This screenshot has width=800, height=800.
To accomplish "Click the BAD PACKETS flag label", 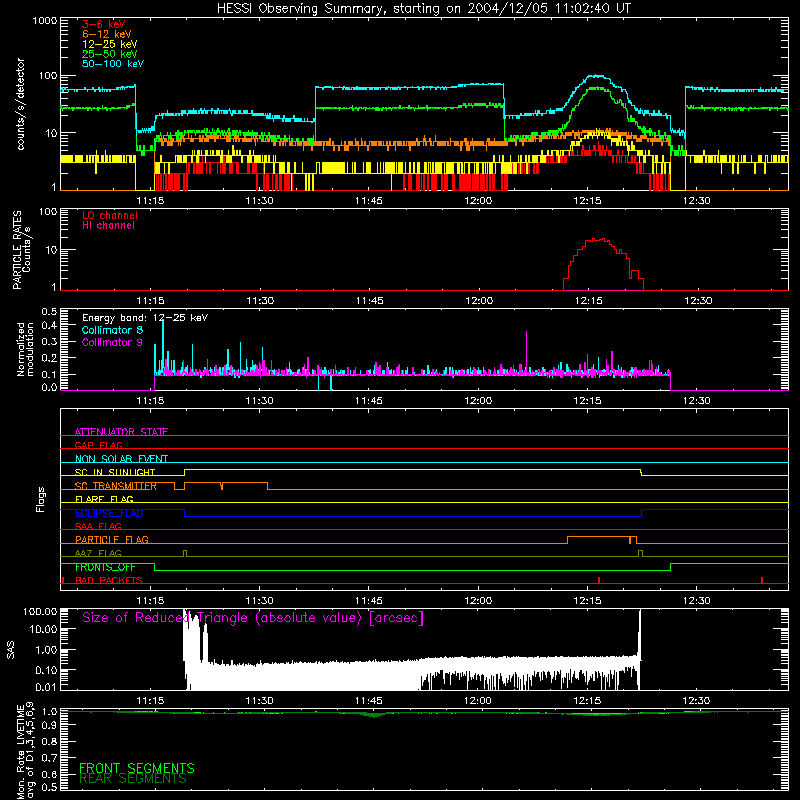I will click(x=109, y=580).
